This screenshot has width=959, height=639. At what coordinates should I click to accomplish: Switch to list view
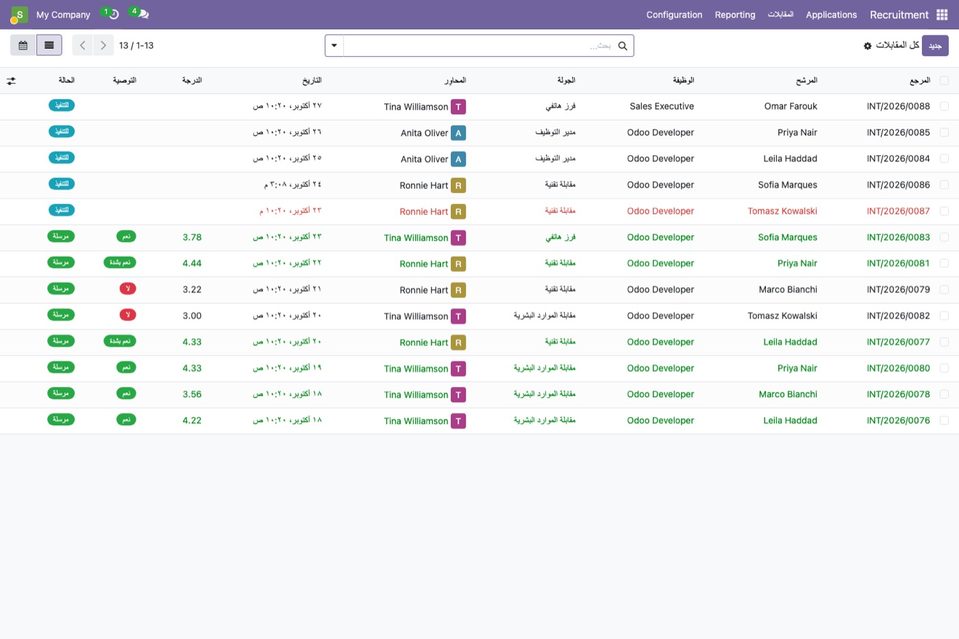coord(49,45)
